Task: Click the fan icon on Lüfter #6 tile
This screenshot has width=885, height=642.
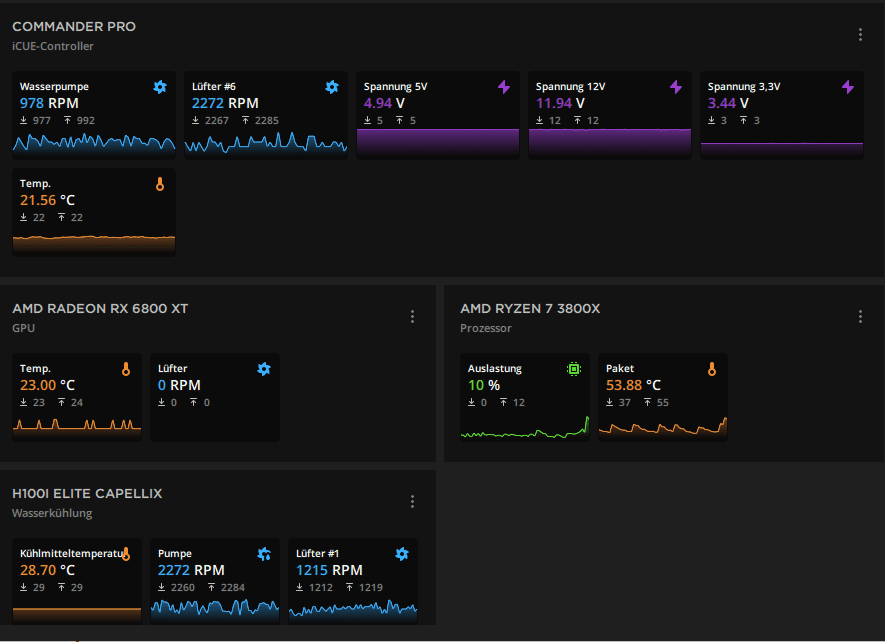Action: [332, 87]
